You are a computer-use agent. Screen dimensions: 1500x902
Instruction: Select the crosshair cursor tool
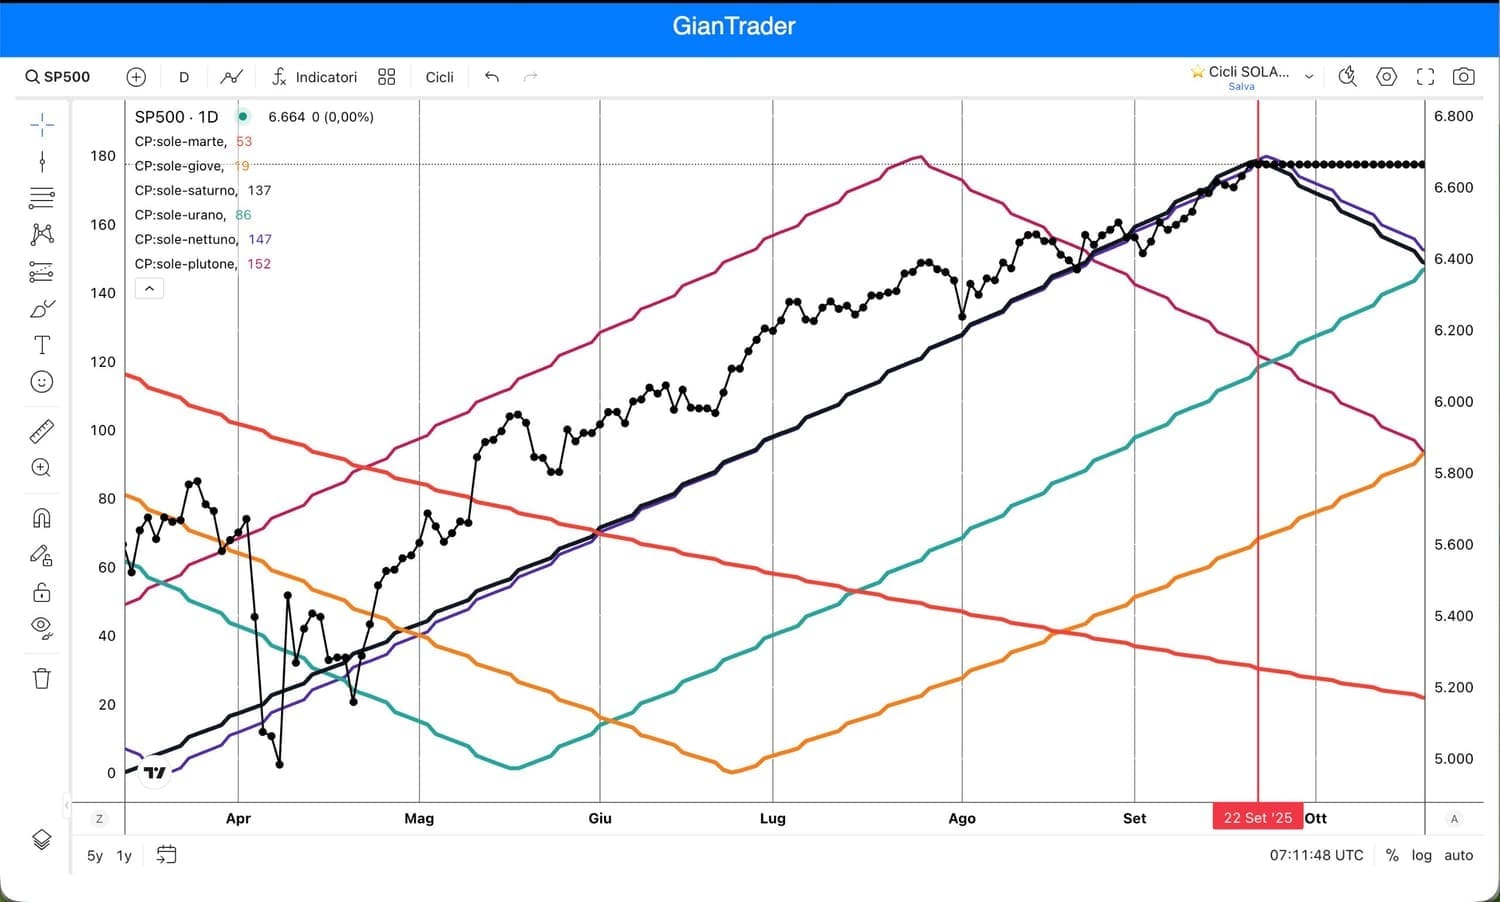42,124
